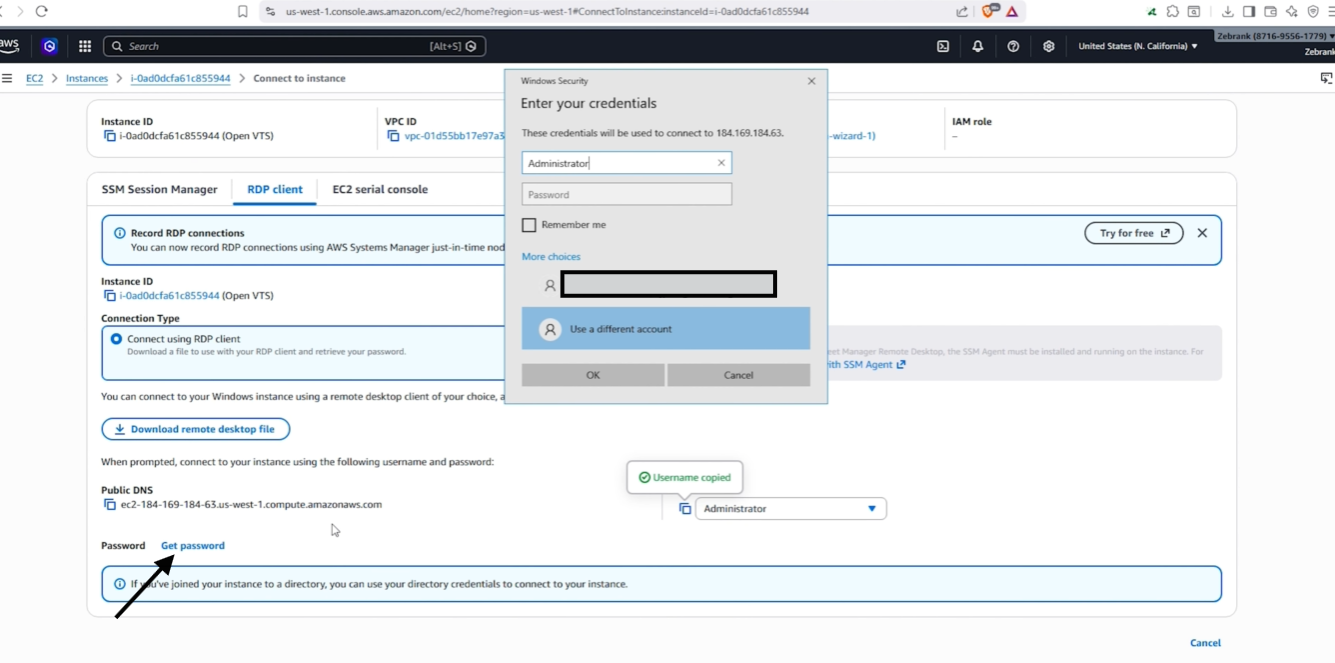Select Use a different account option
1335x663 pixels.
click(666, 329)
